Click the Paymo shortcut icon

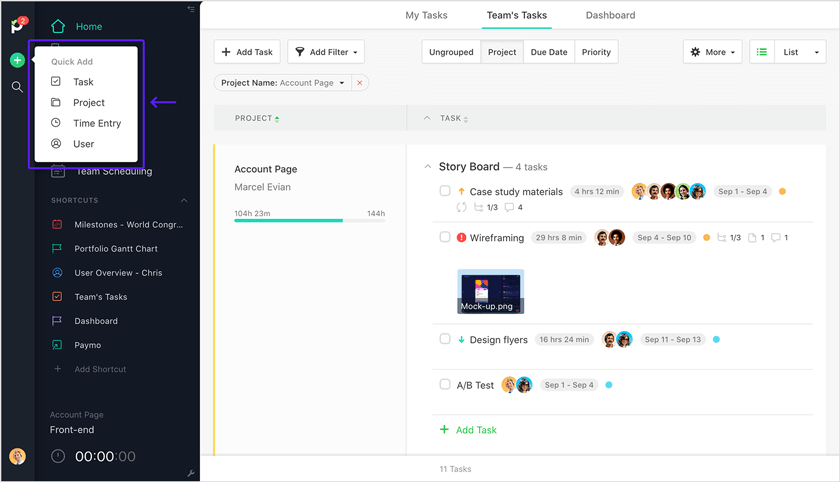click(57, 345)
